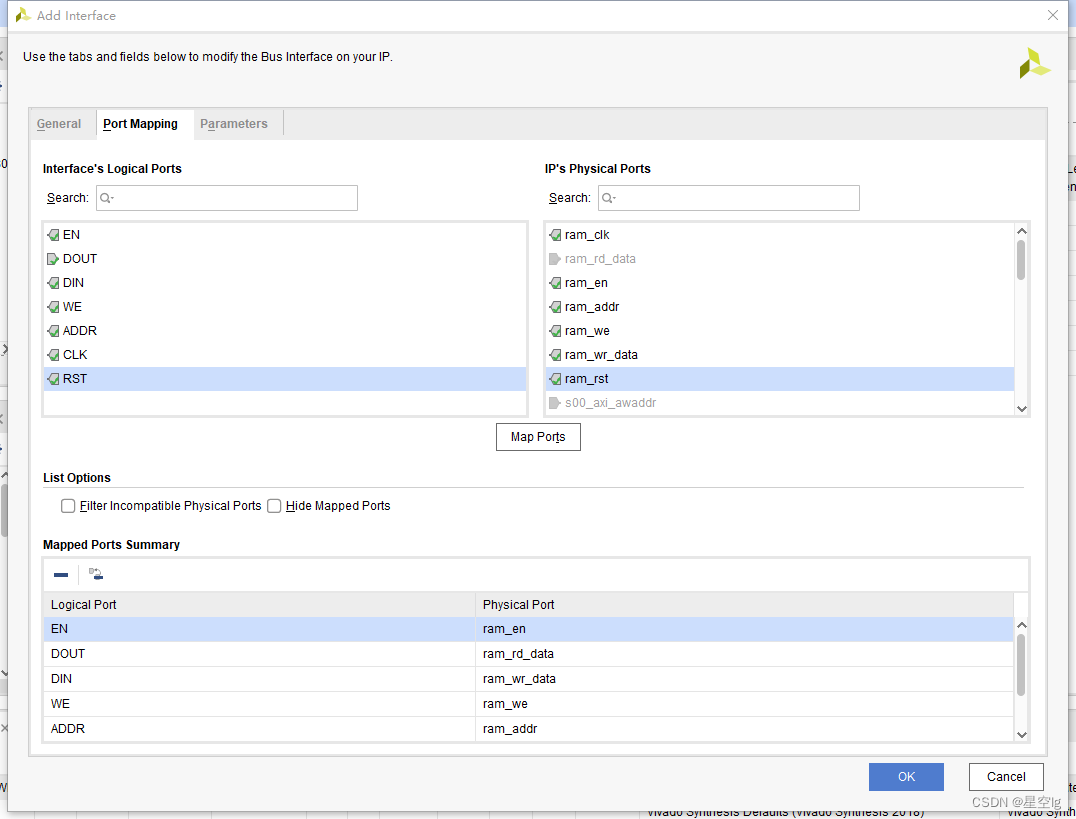Confirm with the OK button
Viewport: 1076px width, 819px height.
click(x=907, y=776)
